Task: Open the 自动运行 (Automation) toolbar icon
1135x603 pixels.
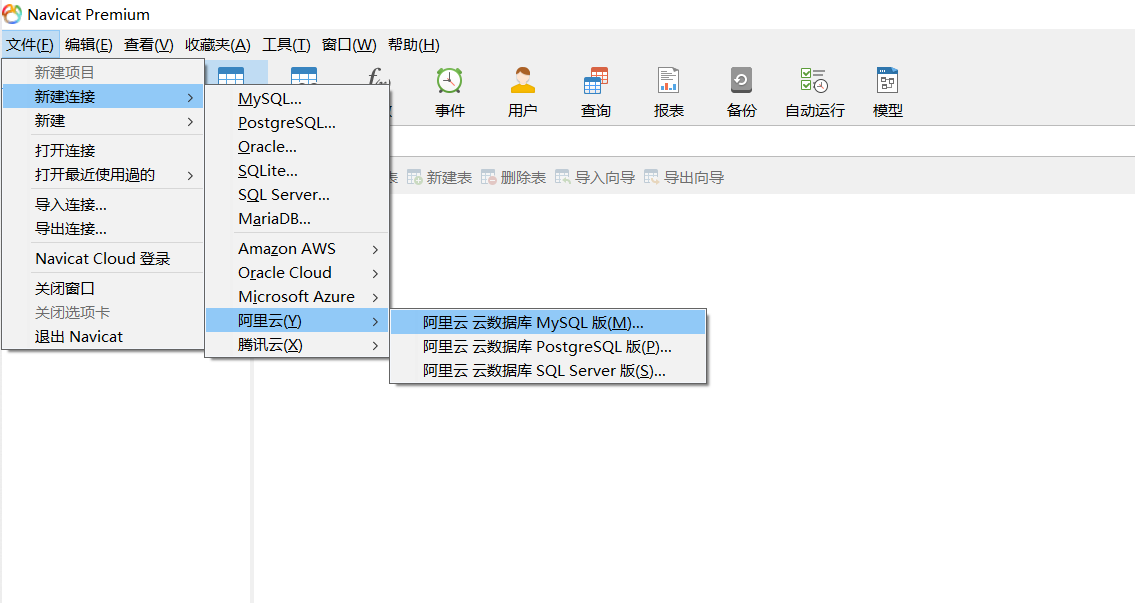Action: point(814,80)
